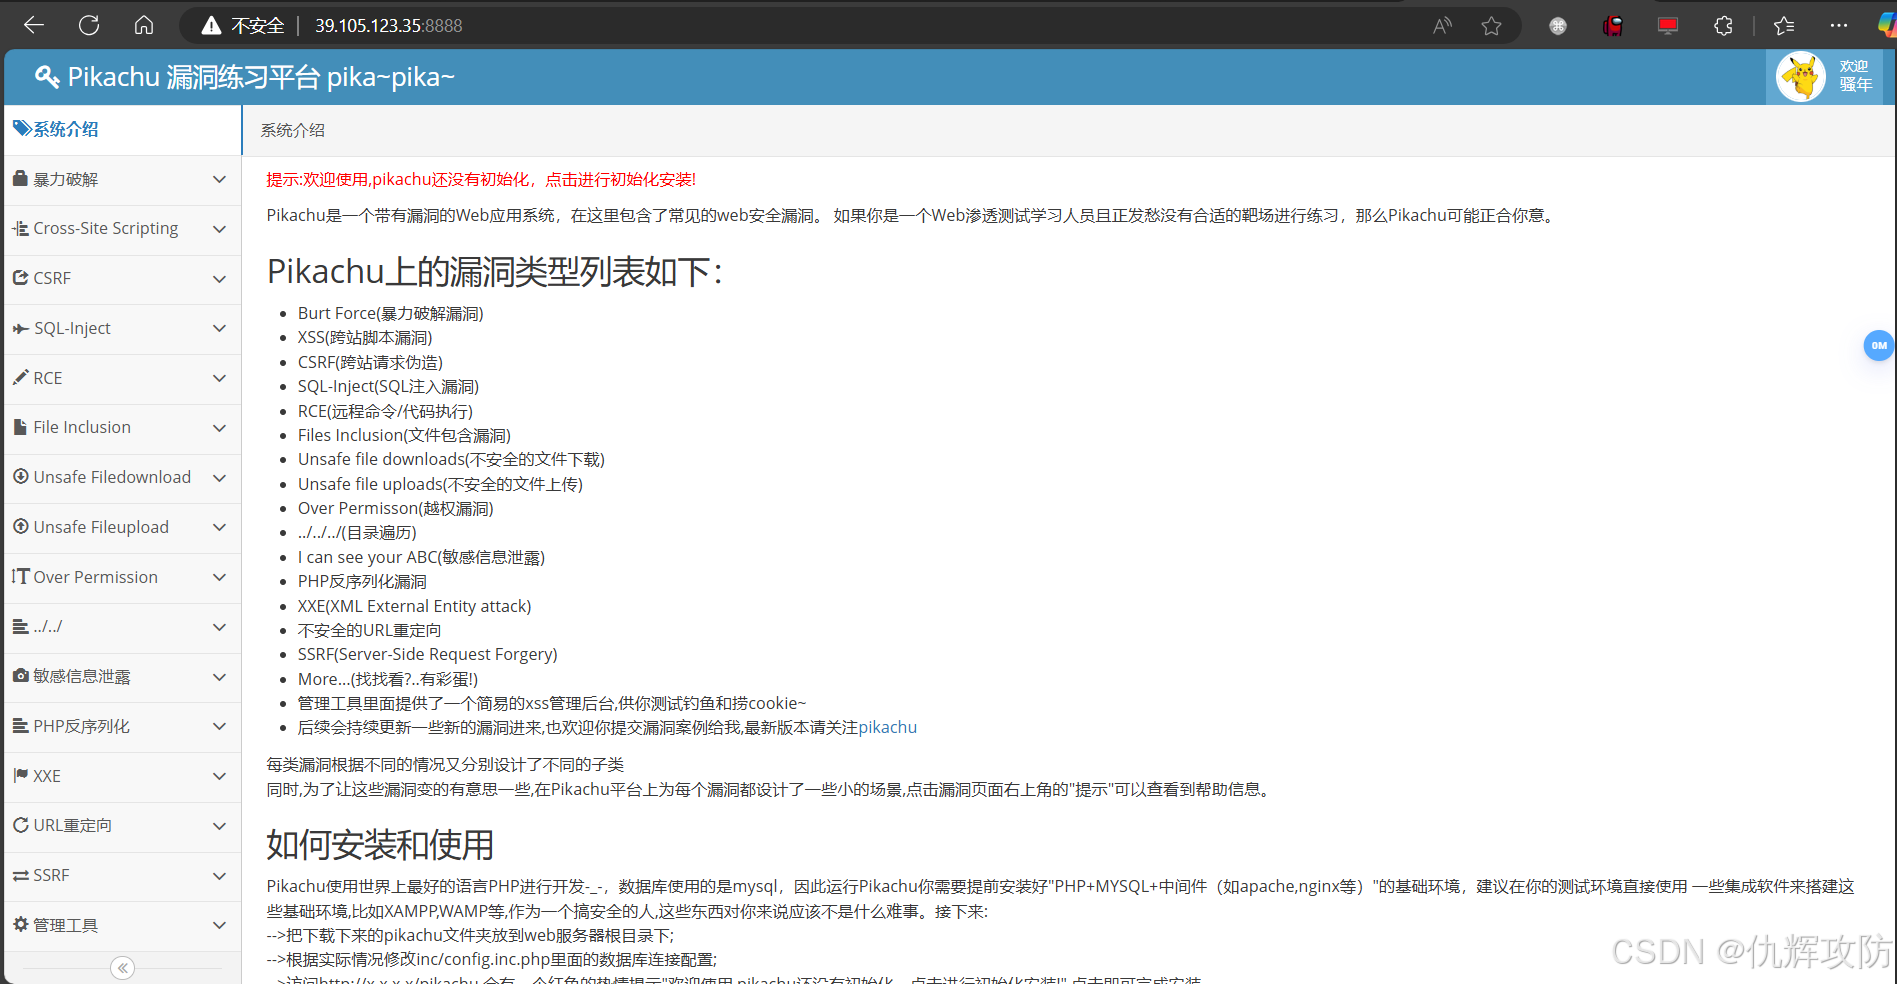Click the RCE pencil icon
Screen dimensions: 1897x984
click(20, 377)
